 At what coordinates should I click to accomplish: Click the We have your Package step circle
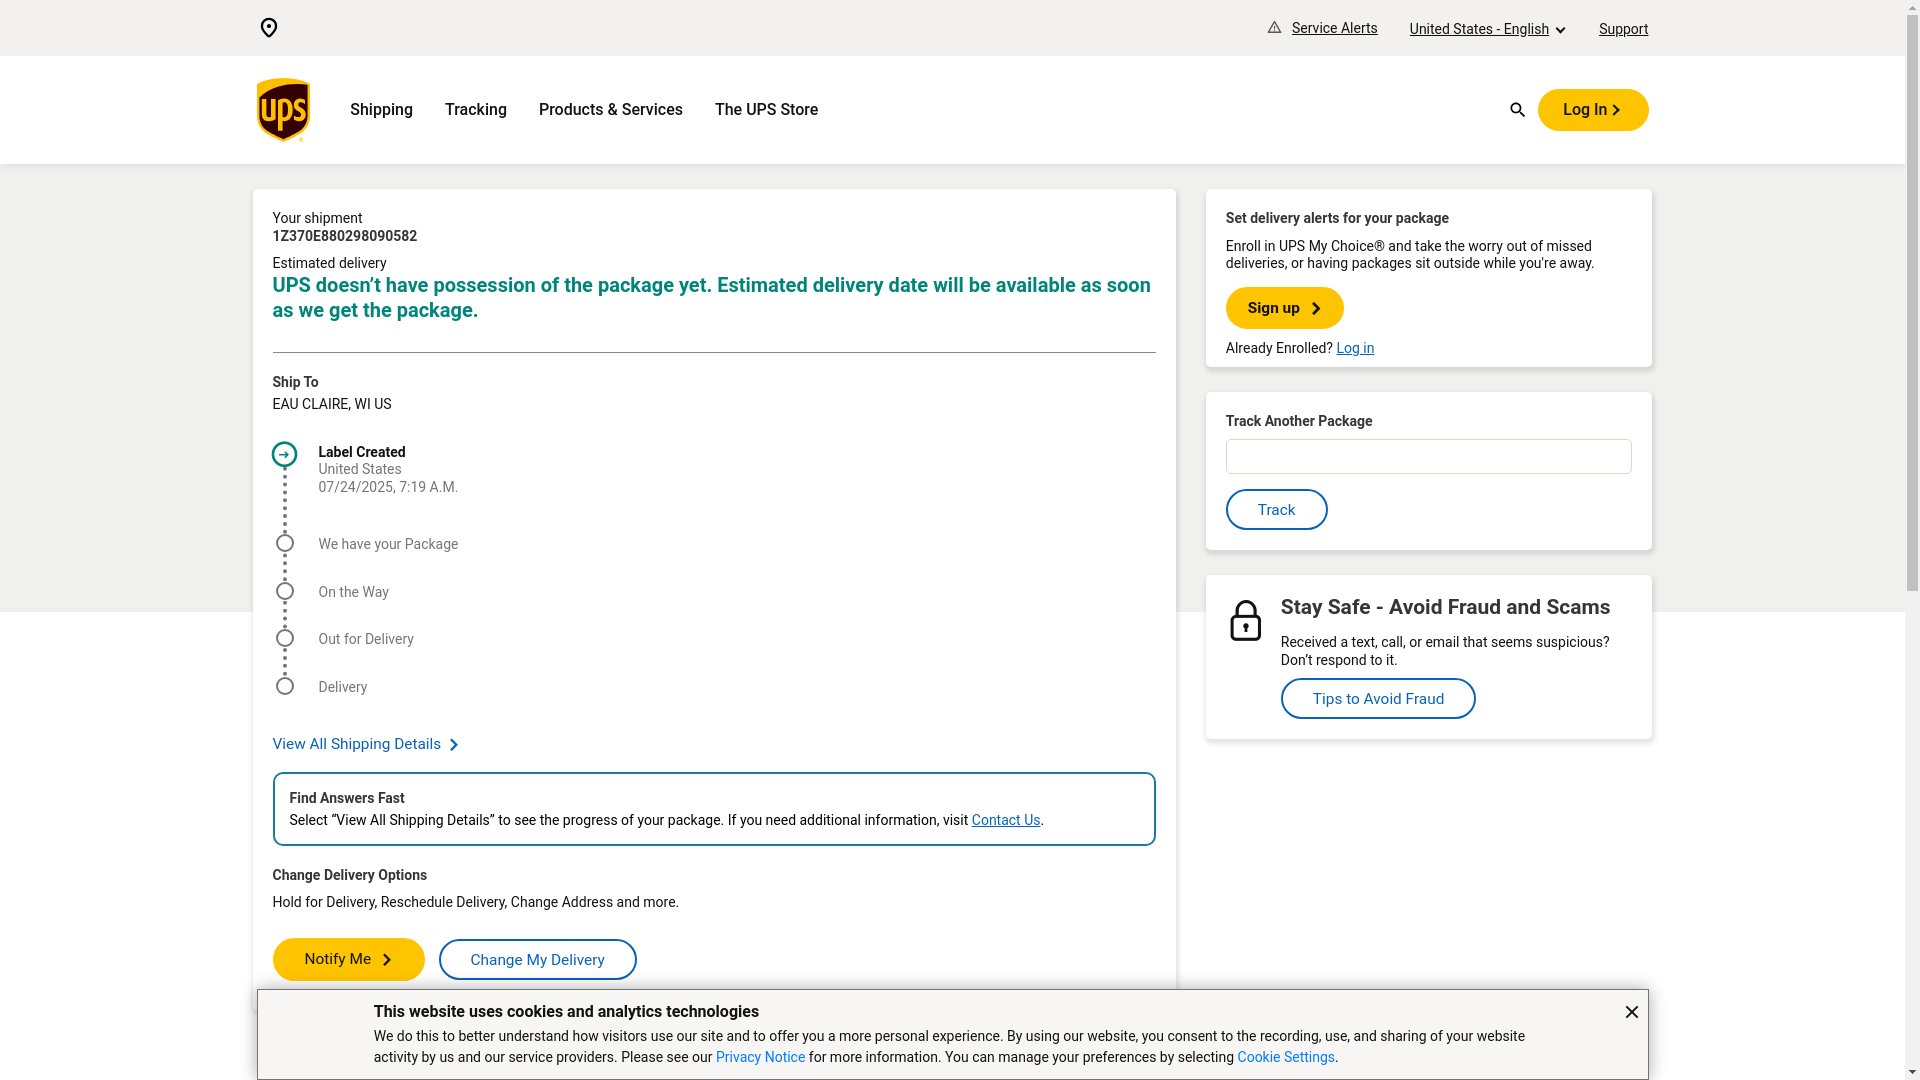click(x=285, y=543)
